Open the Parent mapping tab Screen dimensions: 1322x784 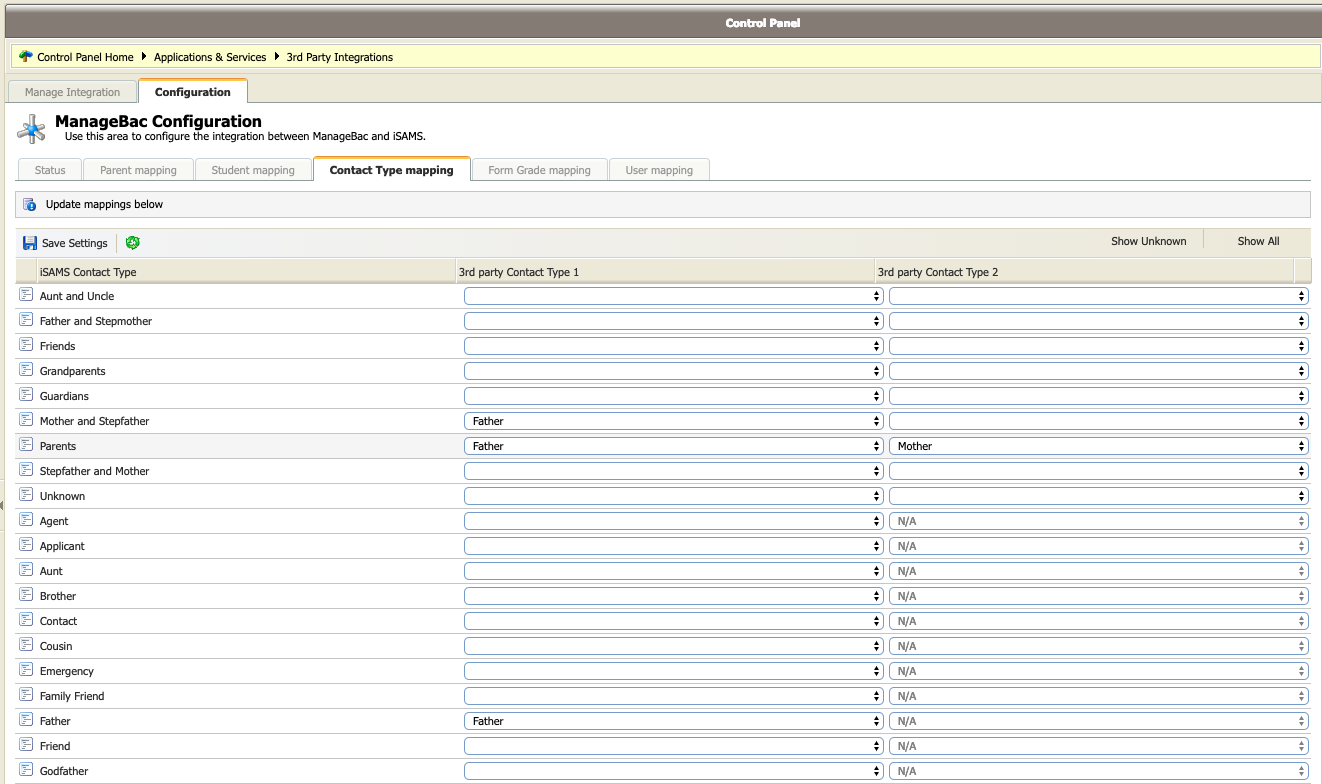pyautogui.click(x=138, y=170)
